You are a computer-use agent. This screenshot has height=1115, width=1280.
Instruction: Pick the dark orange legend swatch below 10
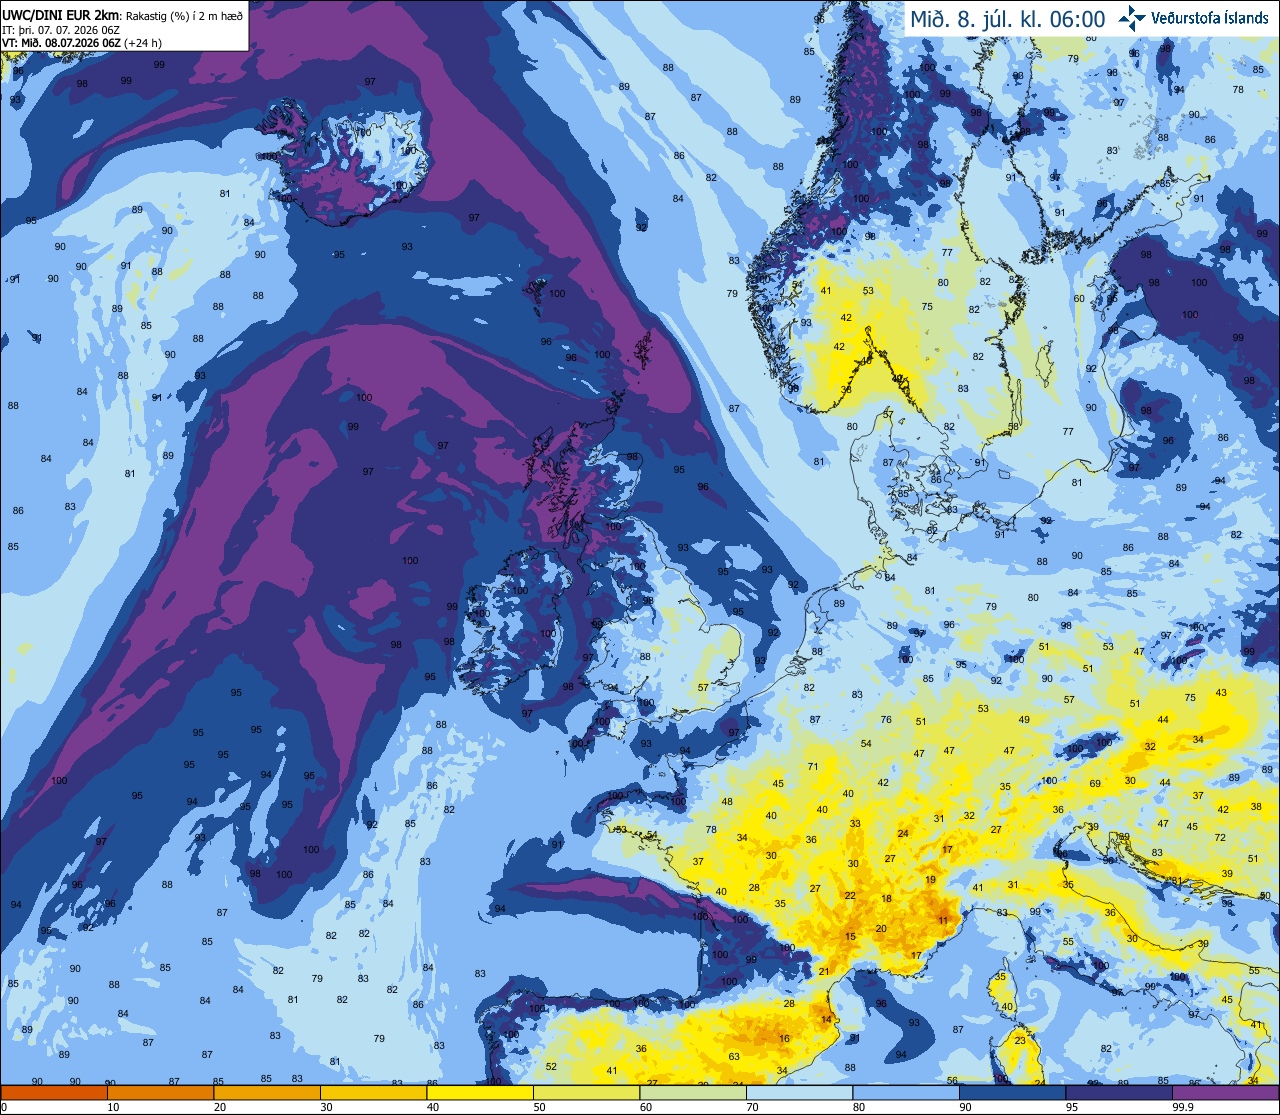[x=54, y=1092]
